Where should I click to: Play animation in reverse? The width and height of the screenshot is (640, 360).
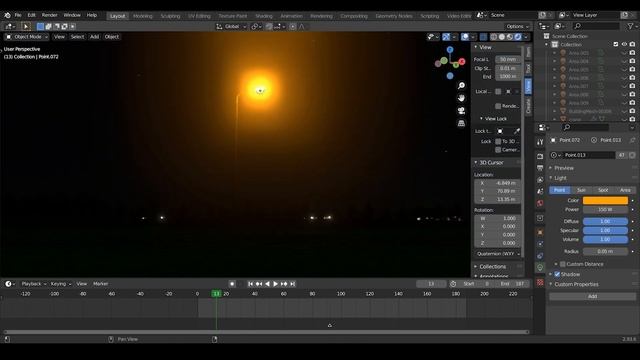click(x=267, y=284)
